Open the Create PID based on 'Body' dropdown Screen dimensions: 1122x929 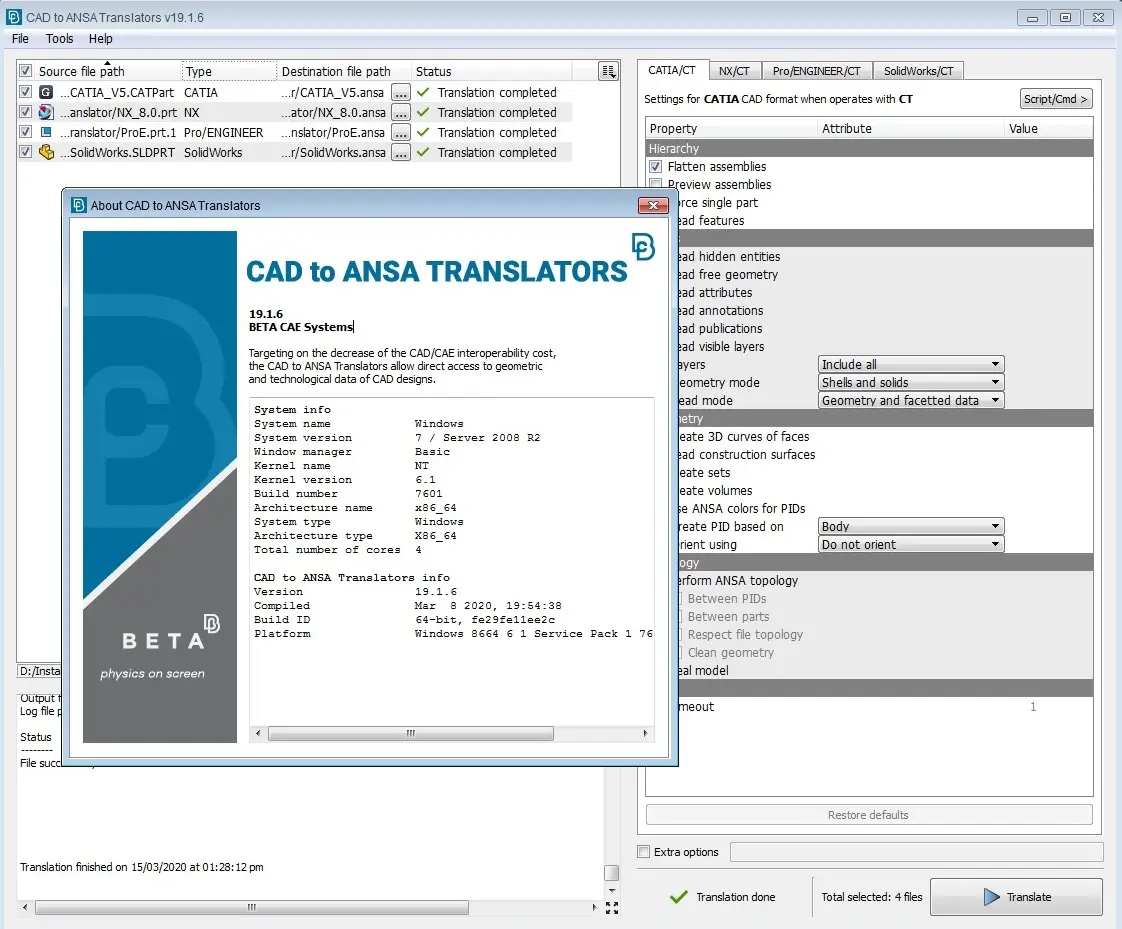tap(911, 527)
